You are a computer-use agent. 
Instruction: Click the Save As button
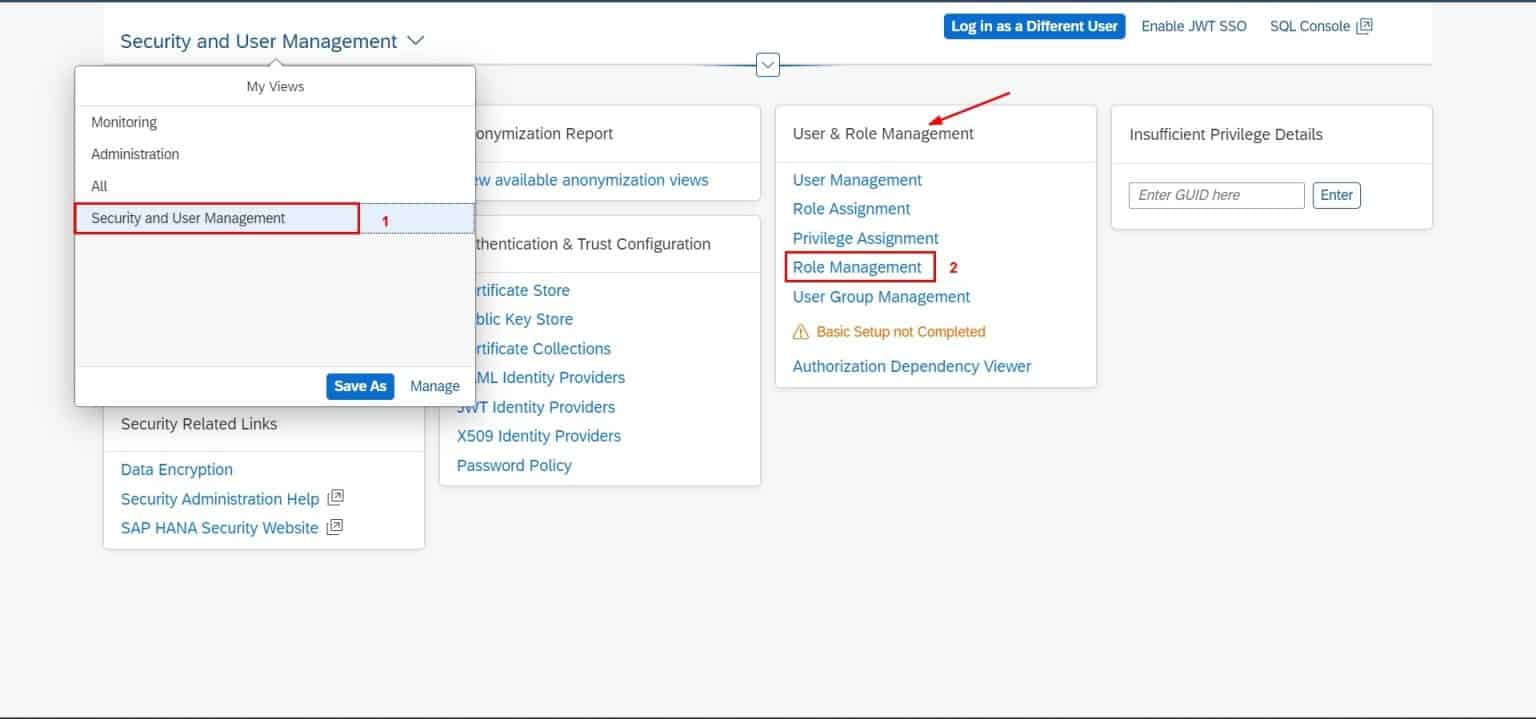pos(360,386)
